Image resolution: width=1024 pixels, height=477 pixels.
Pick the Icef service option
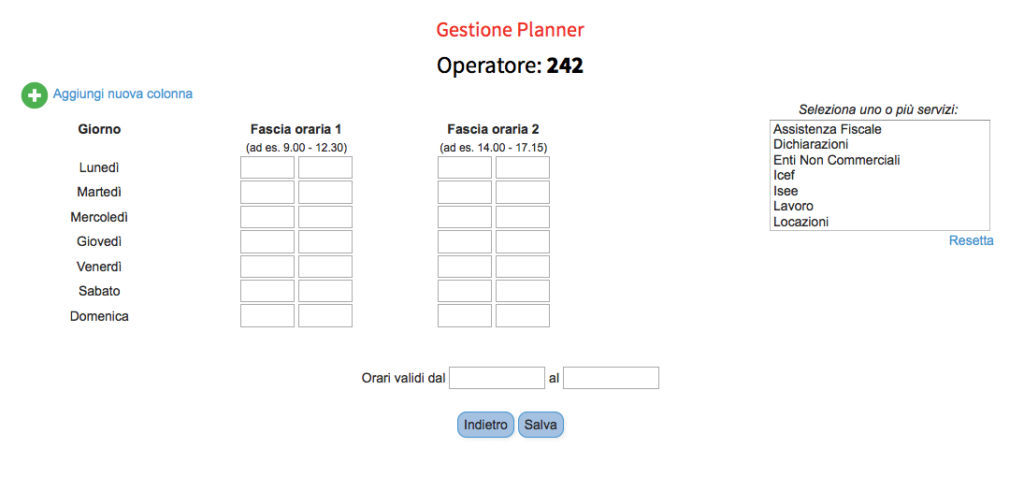click(x=784, y=175)
